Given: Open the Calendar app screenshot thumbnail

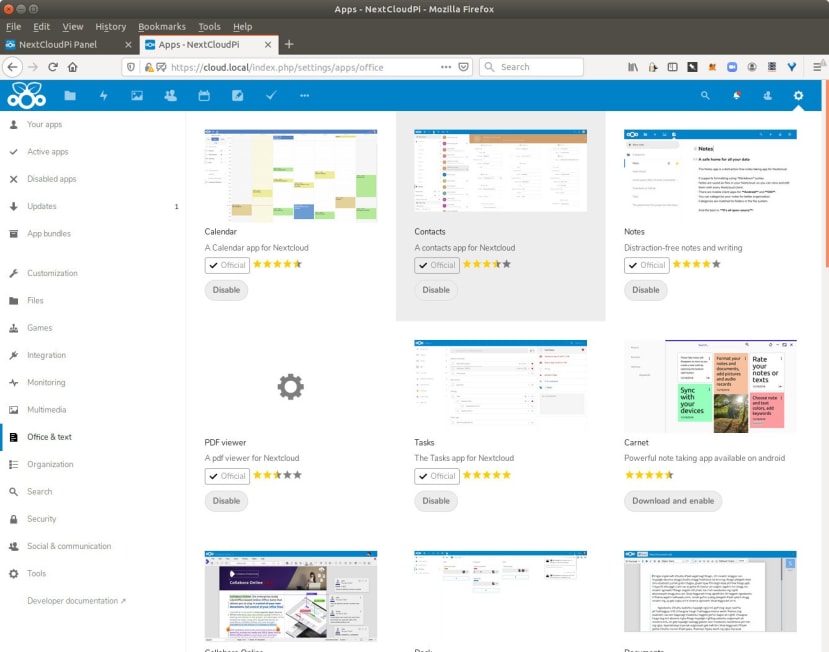Looking at the screenshot, I should (291, 175).
